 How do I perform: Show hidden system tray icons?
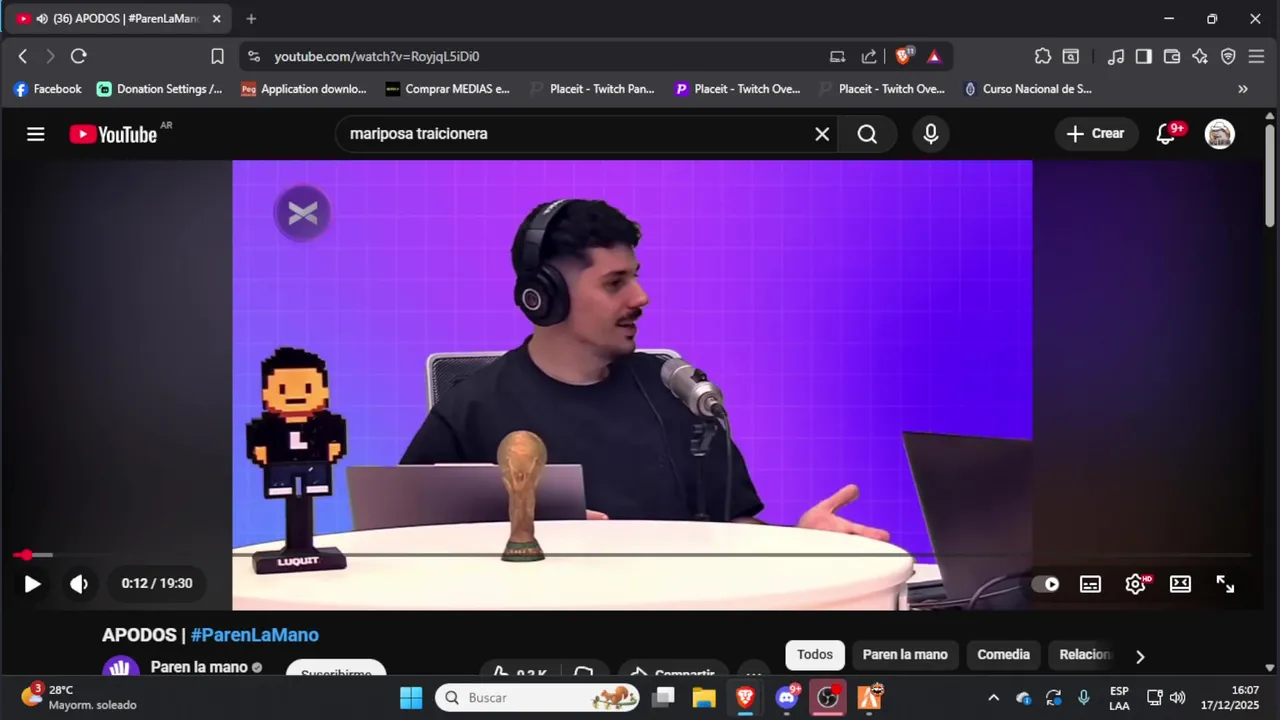pyautogui.click(x=993, y=698)
